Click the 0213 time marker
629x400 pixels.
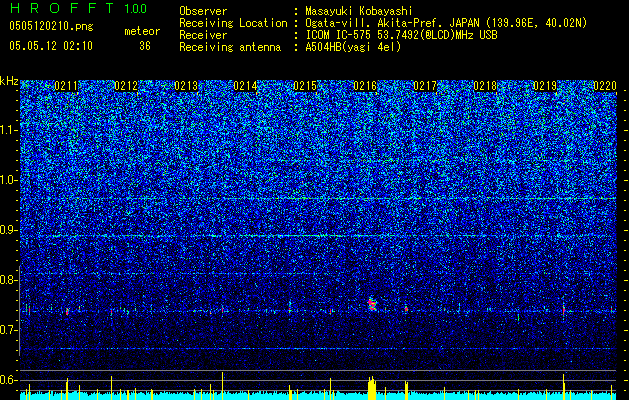pyautogui.click(x=186, y=86)
